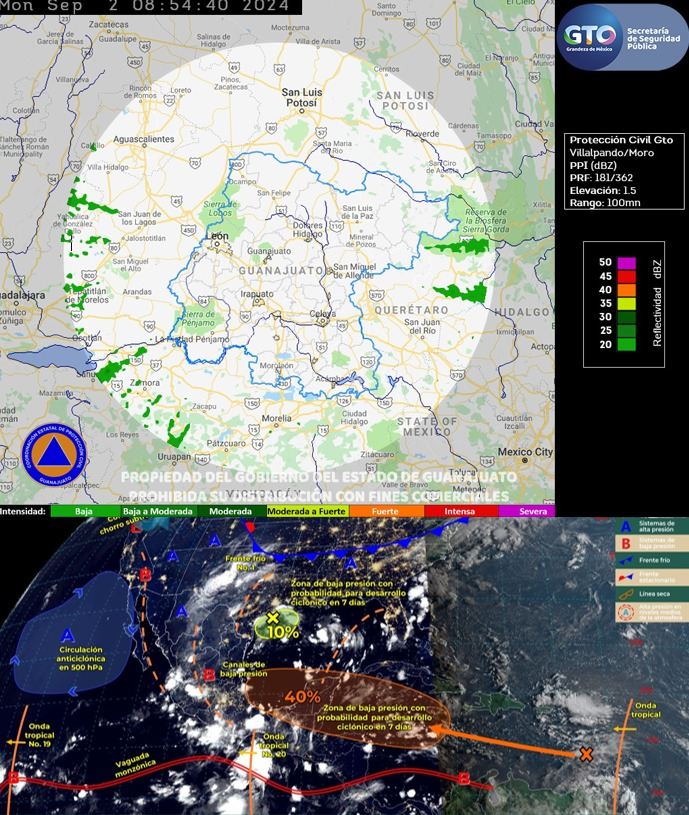This screenshot has height=815, width=689.
Task: Click the '10%' cyclonic probability label
Action: (x=283, y=632)
